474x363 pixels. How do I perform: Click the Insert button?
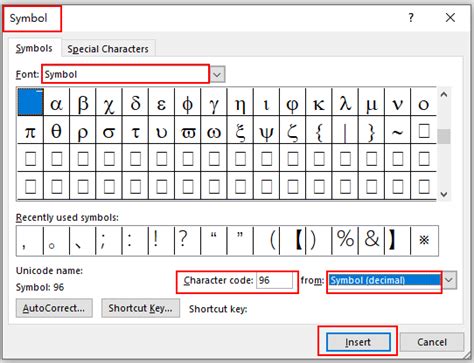click(358, 342)
